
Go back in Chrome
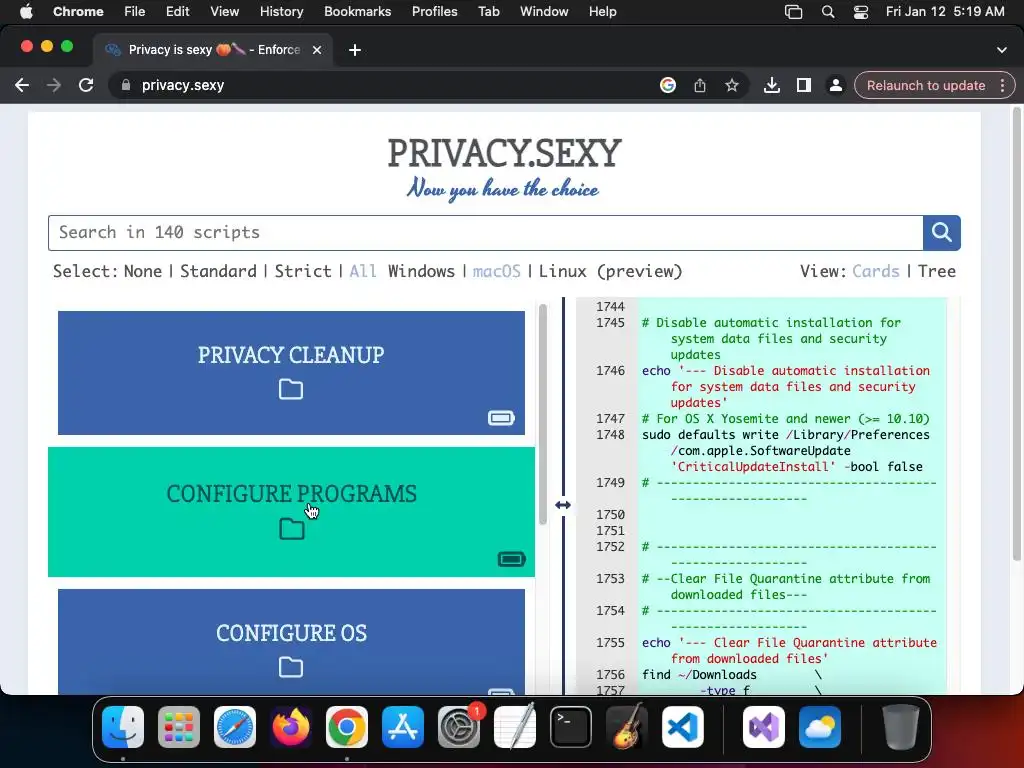coord(22,86)
